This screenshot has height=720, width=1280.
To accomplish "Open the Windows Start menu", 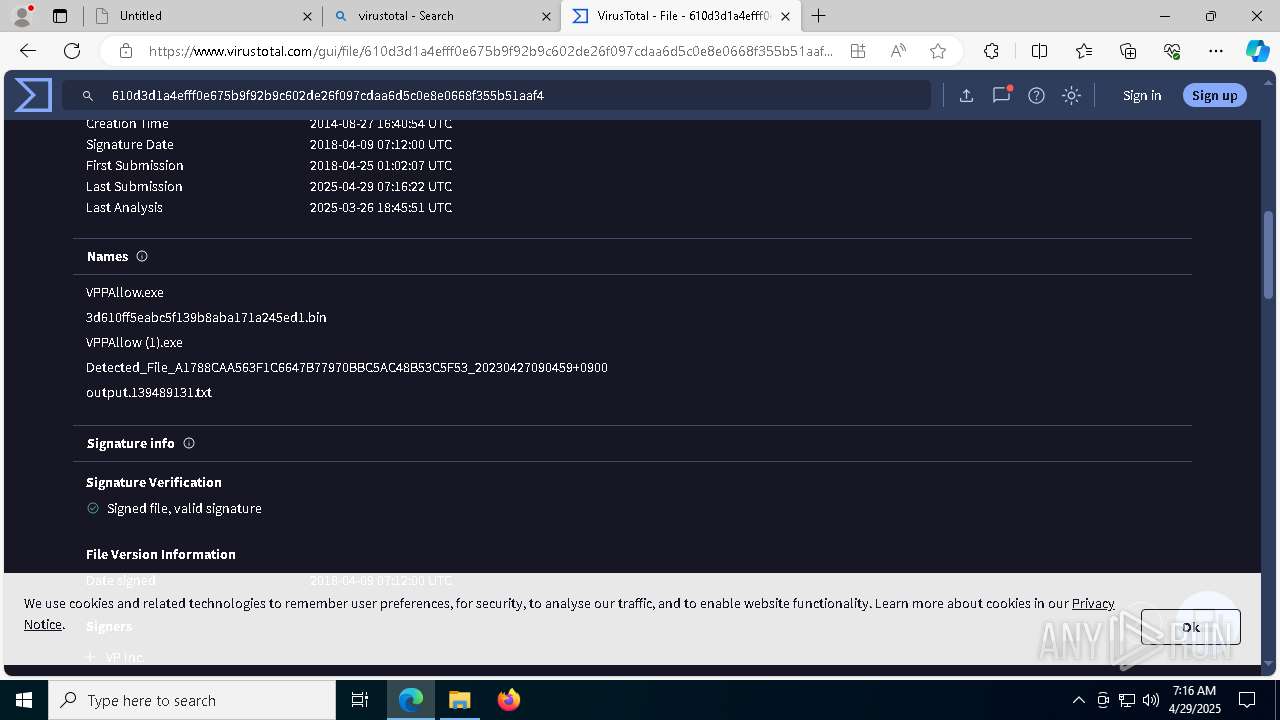I will pos(24,700).
